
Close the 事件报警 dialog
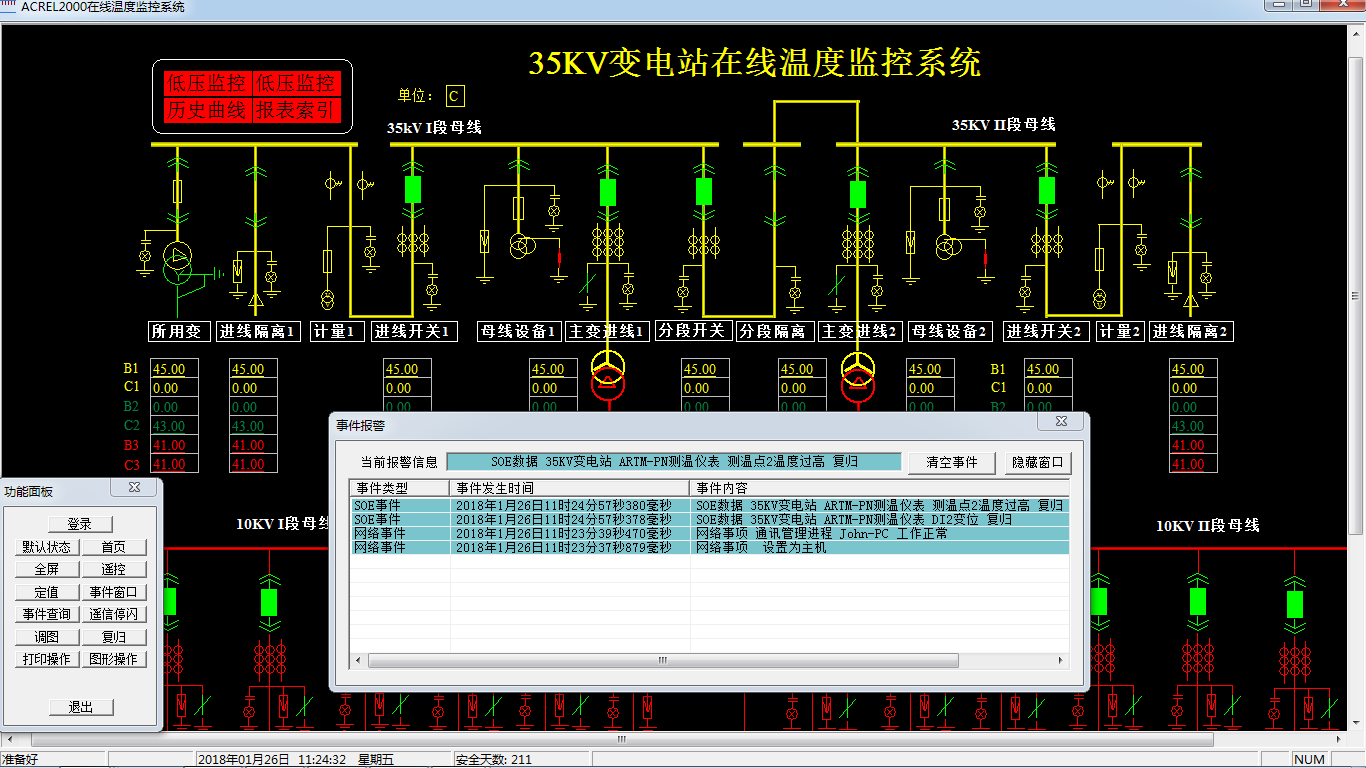click(x=1061, y=422)
